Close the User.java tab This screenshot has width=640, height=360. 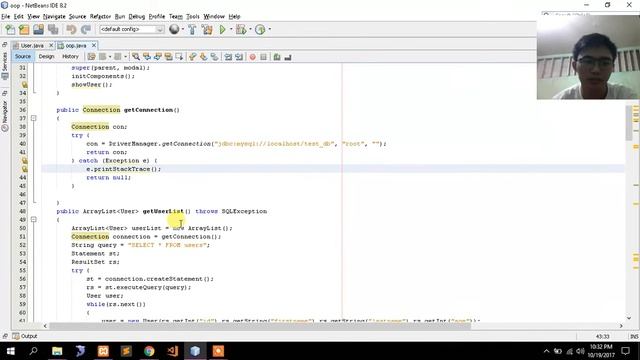click(x=51, y=45)
